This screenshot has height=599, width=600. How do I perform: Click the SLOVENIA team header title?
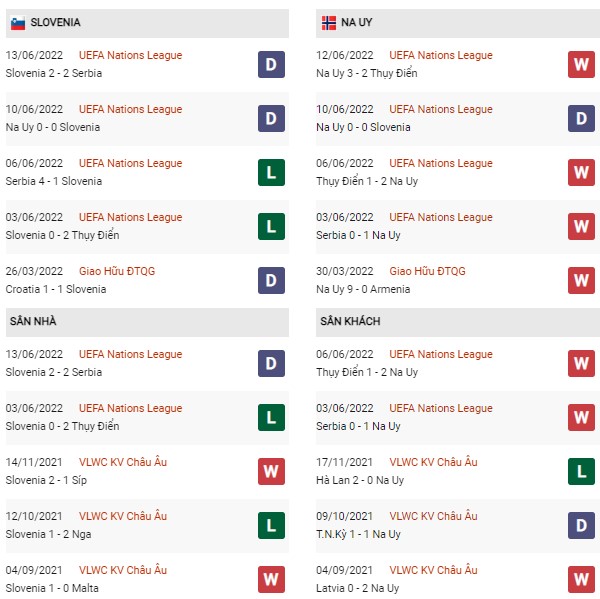pyautogui.click(x=55, y=23)
